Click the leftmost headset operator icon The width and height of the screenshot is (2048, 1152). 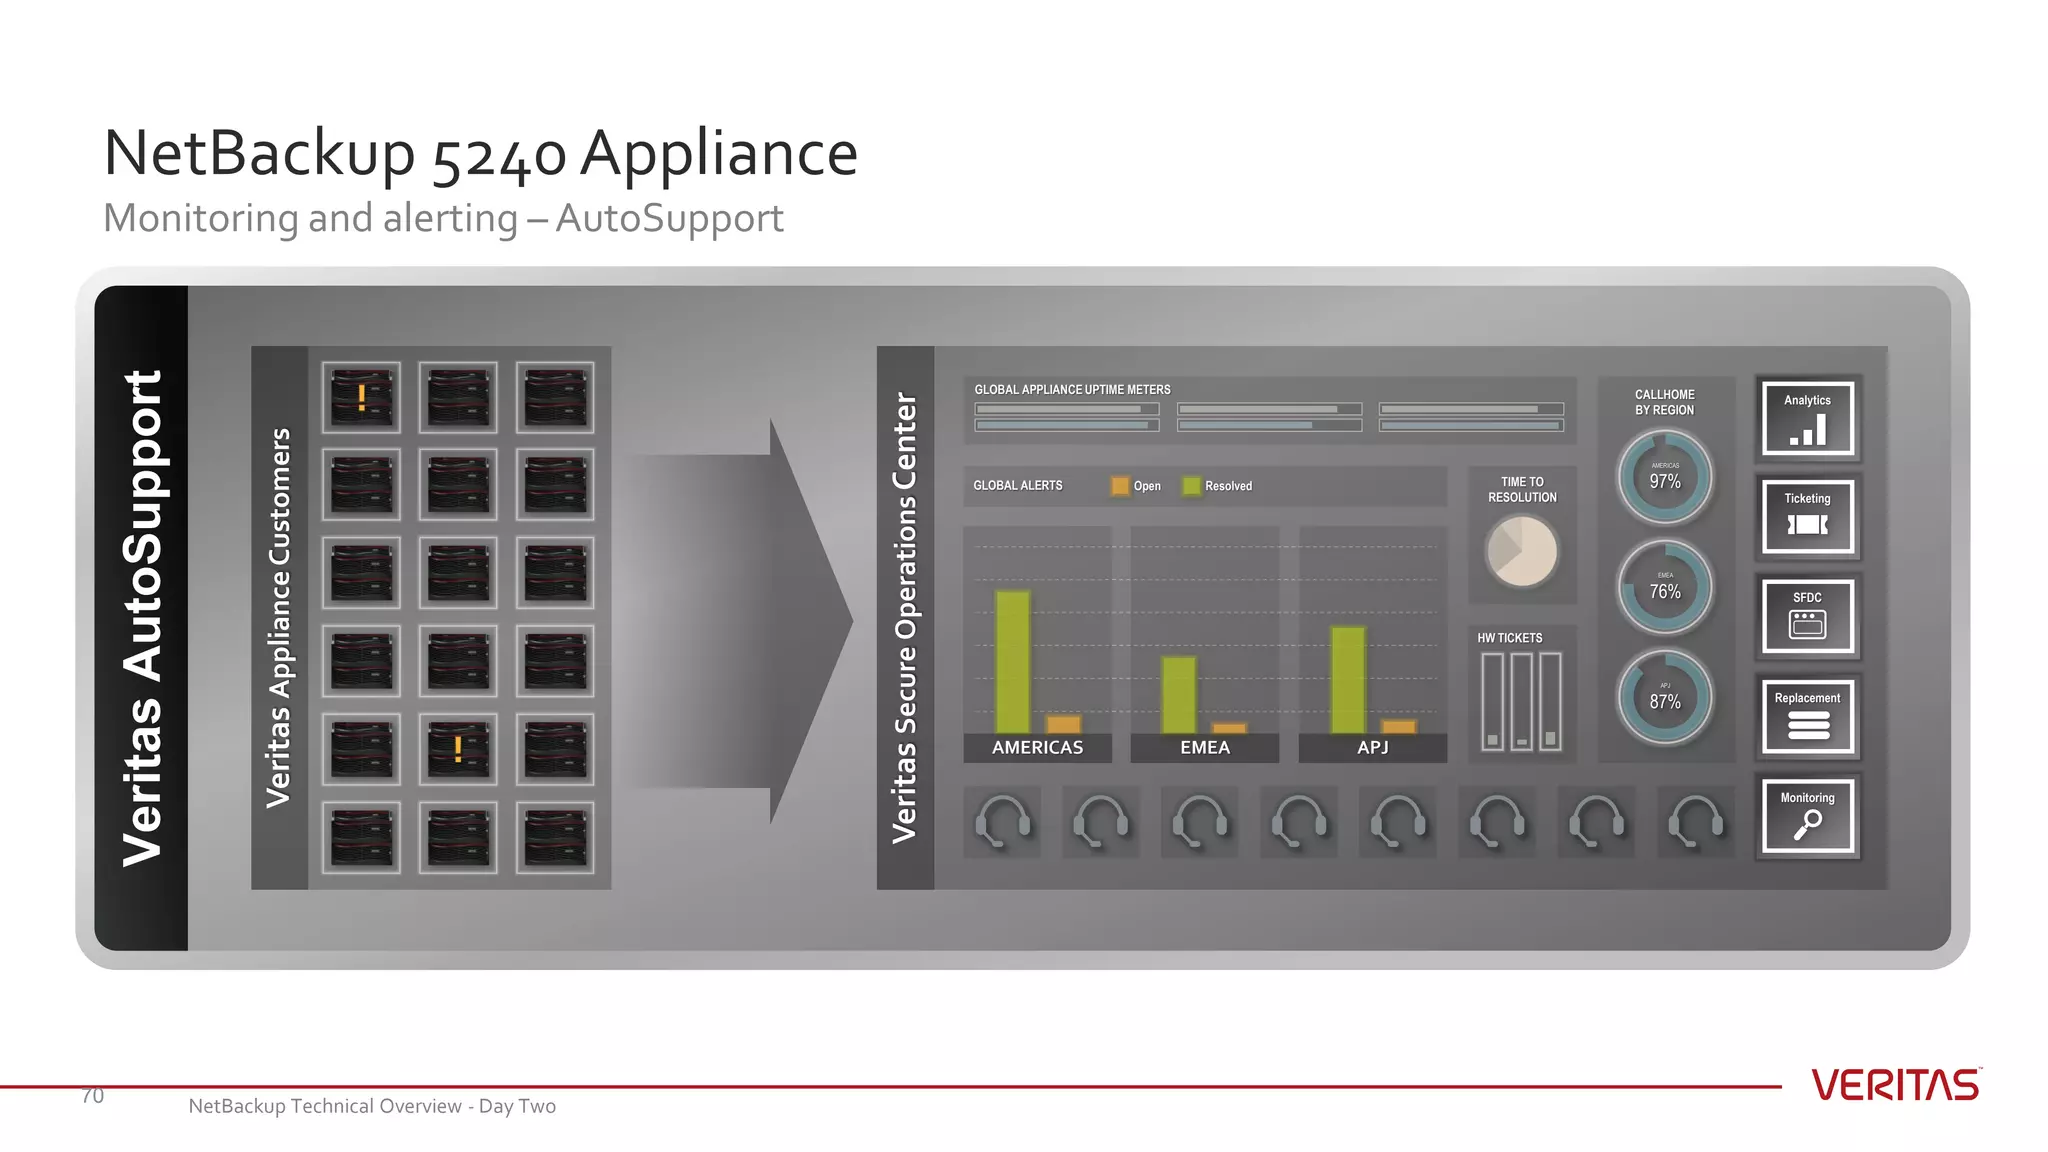point(1002,822)
